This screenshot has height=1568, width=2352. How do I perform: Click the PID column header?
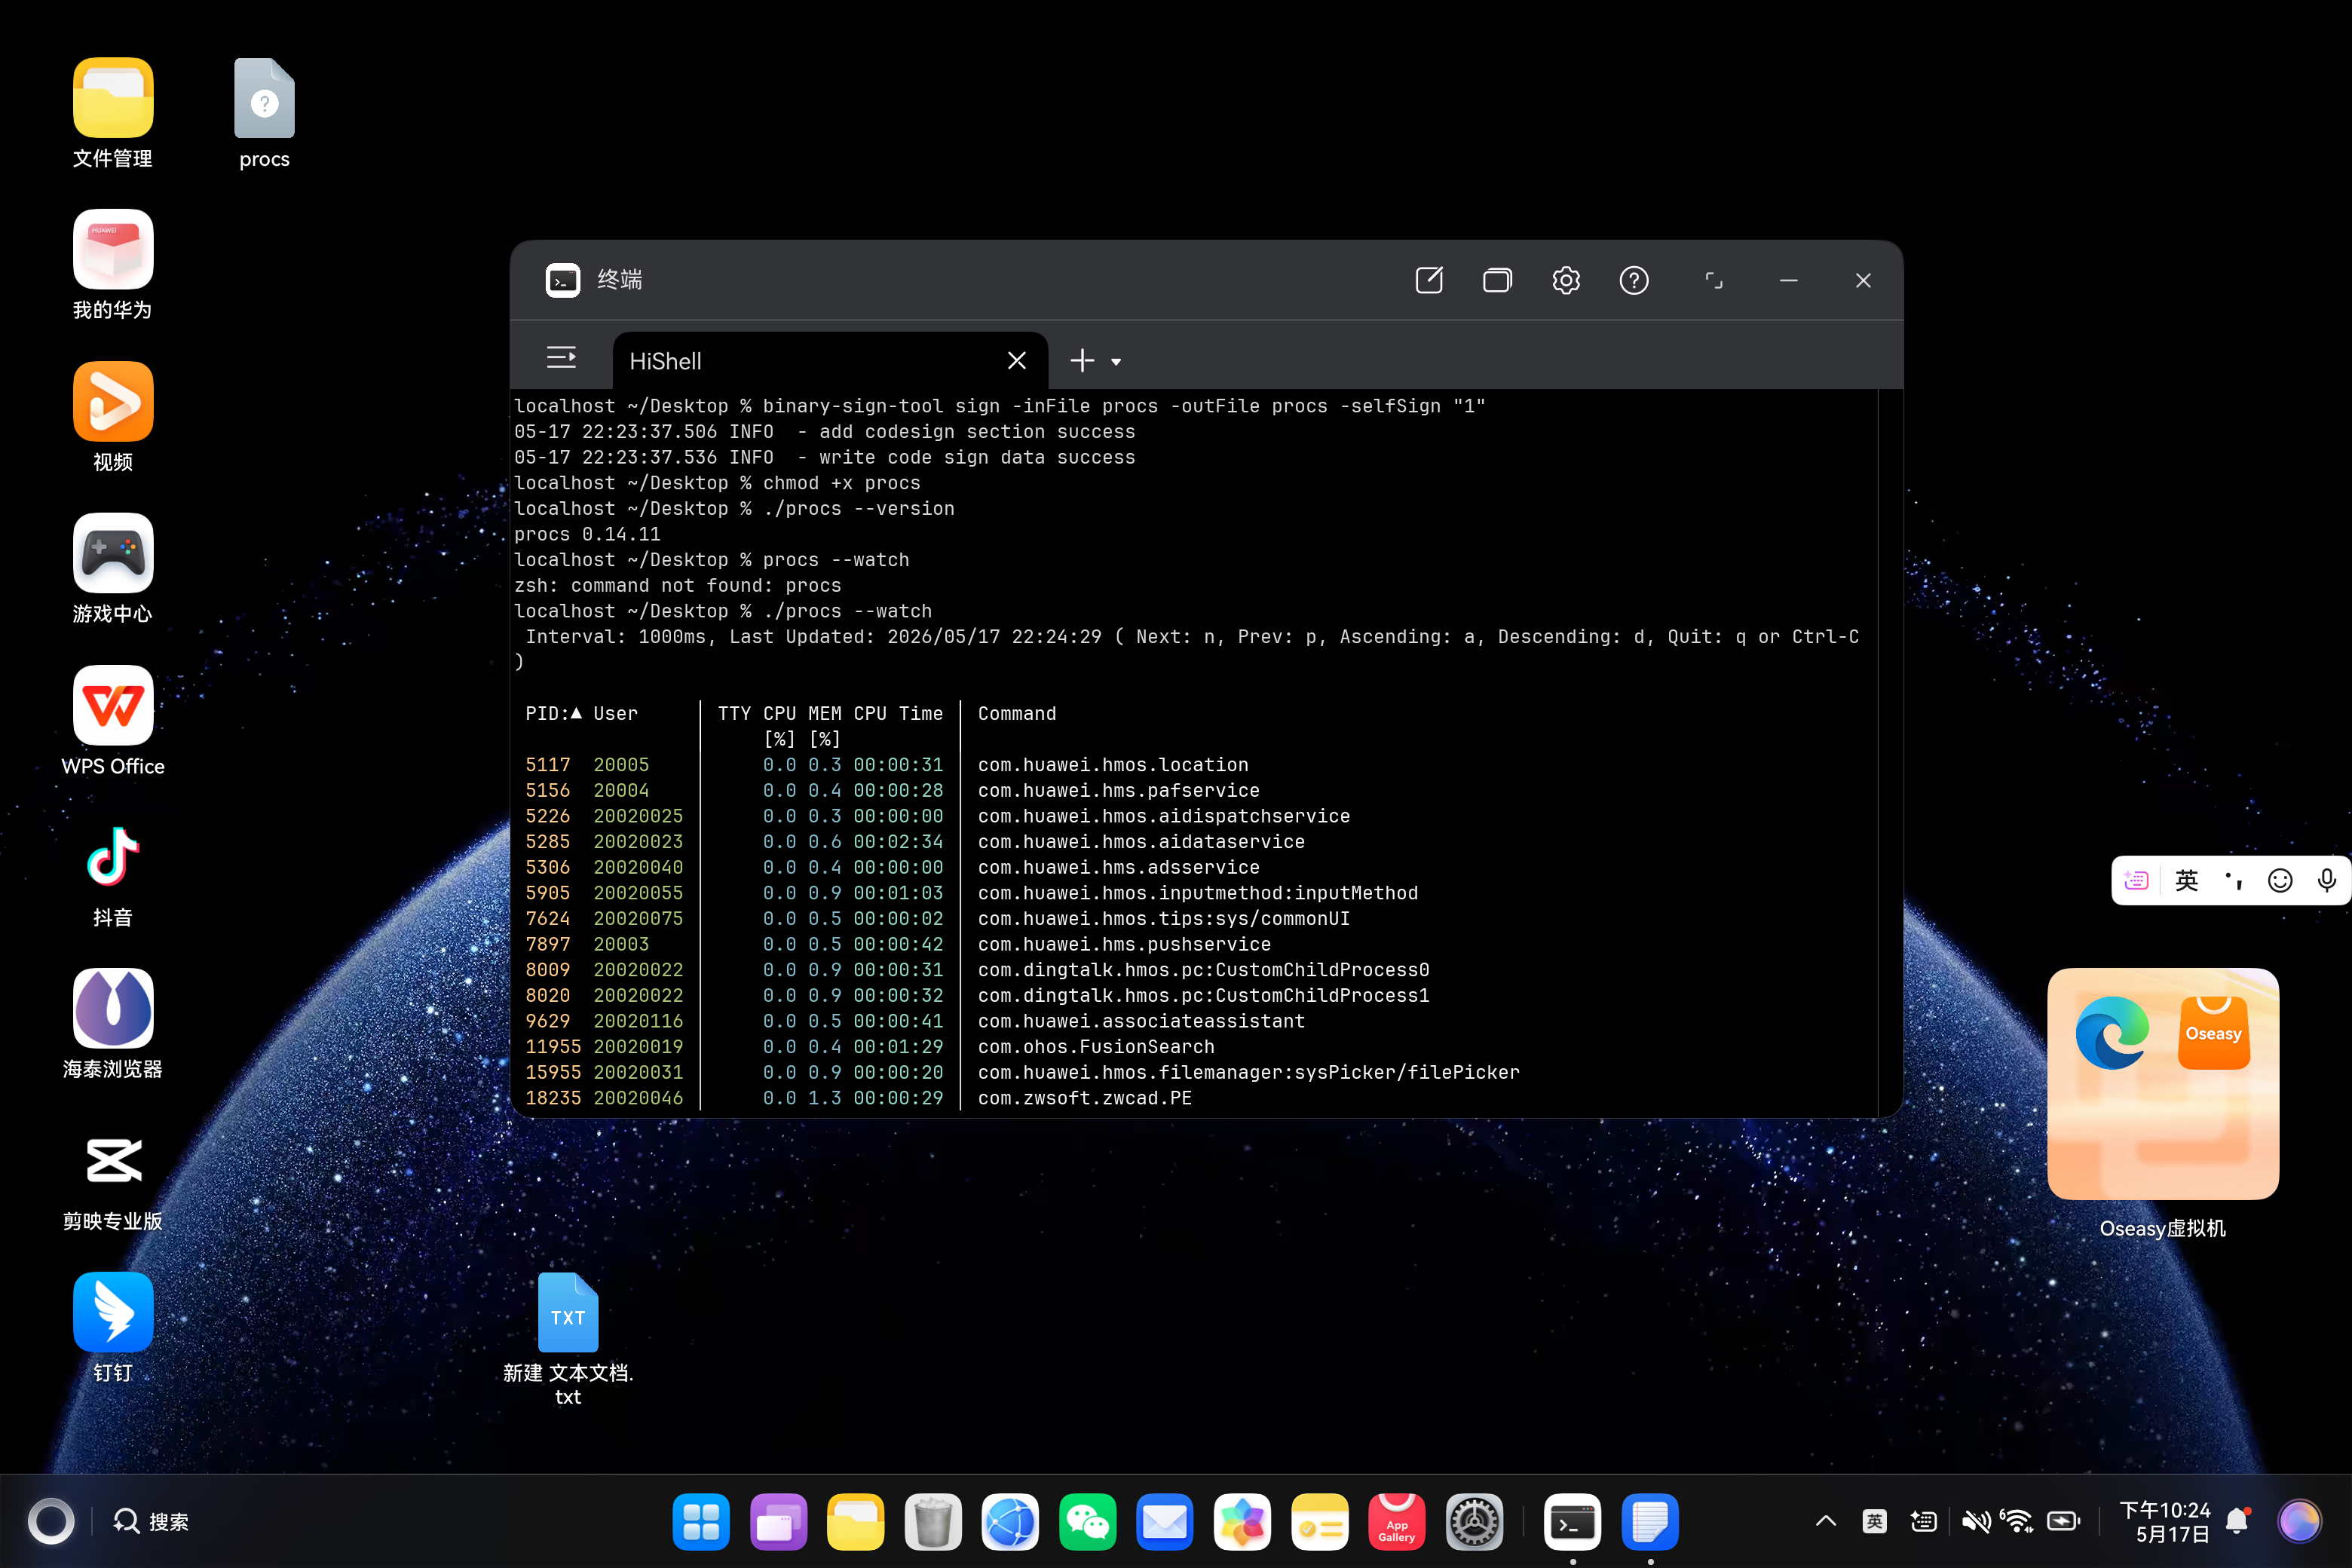pos(553,713)
